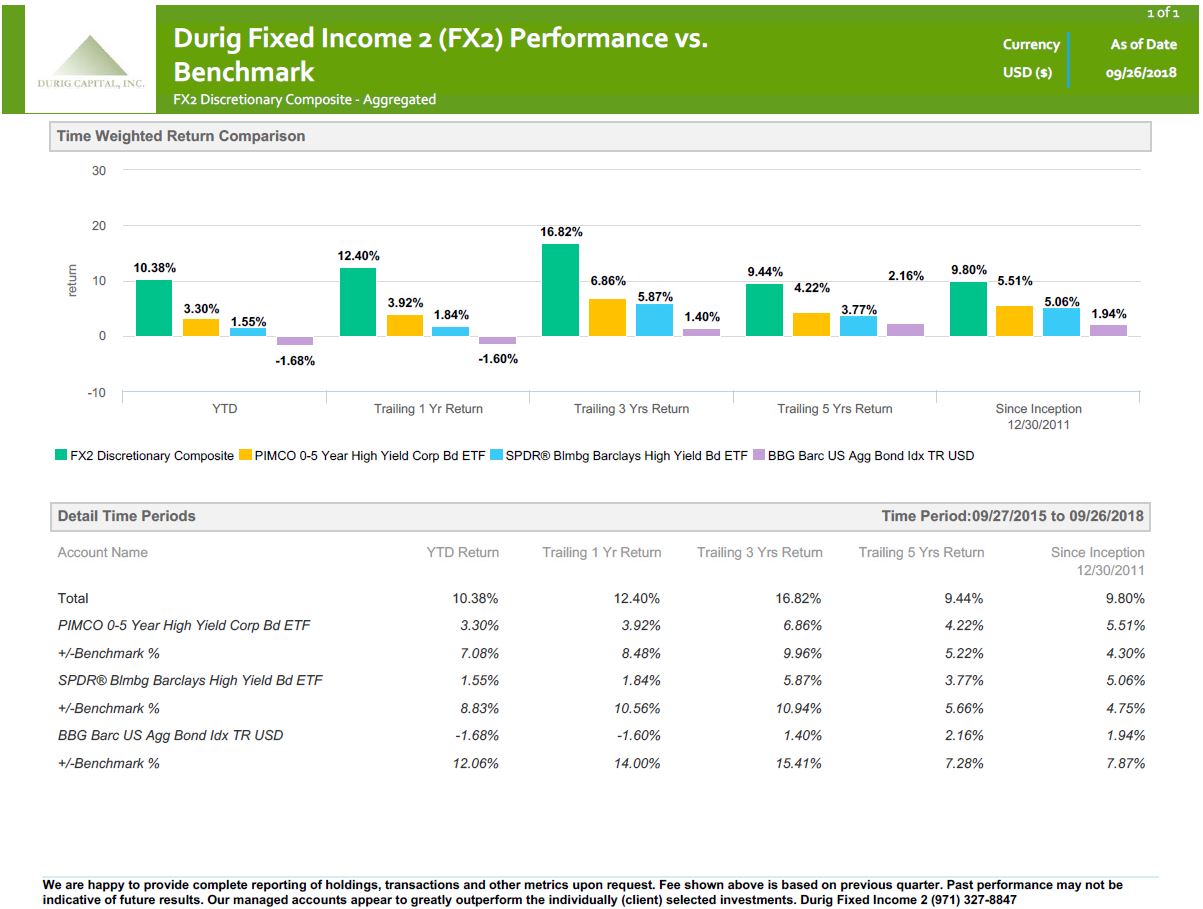Click the Since Inception blue bar 5.06%
Image resolution: width=1203 pixels, height=909 pixels.
click(x=1061, y=323)
